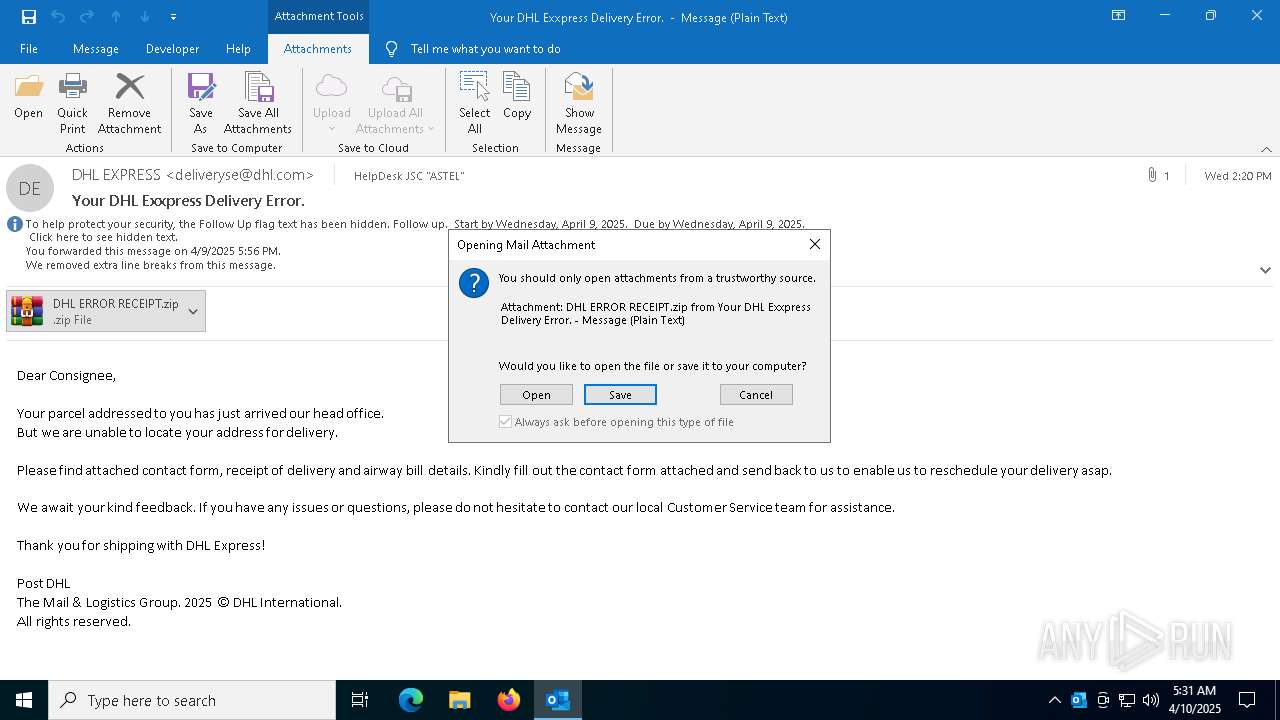Click recipient HelpDesk JSC "ASTEL"
This screenshot has height=720, width=1280.
tap(409, 176)
